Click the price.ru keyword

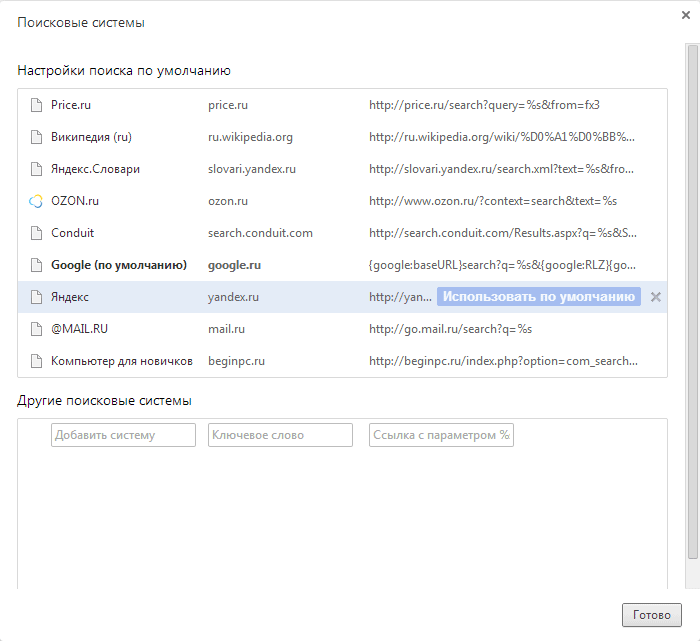pyautogui.click(x=228, y=105)
